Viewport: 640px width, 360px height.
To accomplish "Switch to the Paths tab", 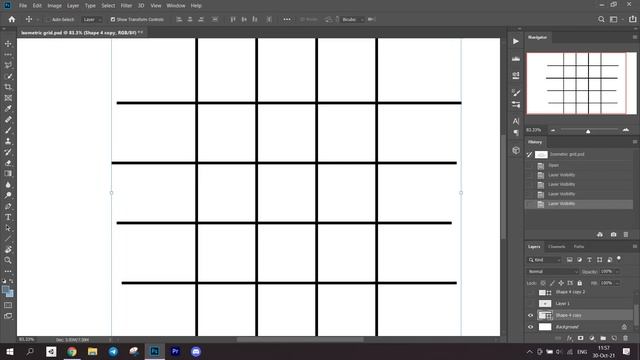I will [579, 247].
